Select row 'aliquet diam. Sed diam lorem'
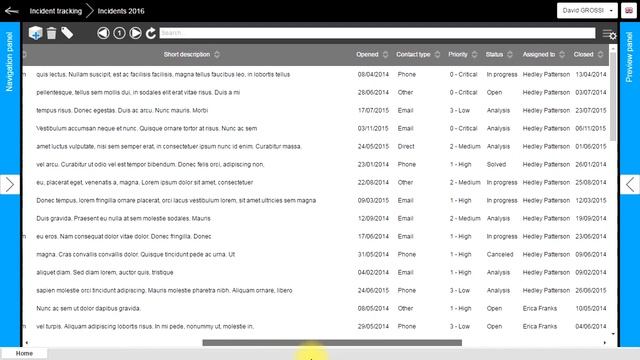Screen dimensions: 640x360 pyautogui.click(x=316, y=272)
